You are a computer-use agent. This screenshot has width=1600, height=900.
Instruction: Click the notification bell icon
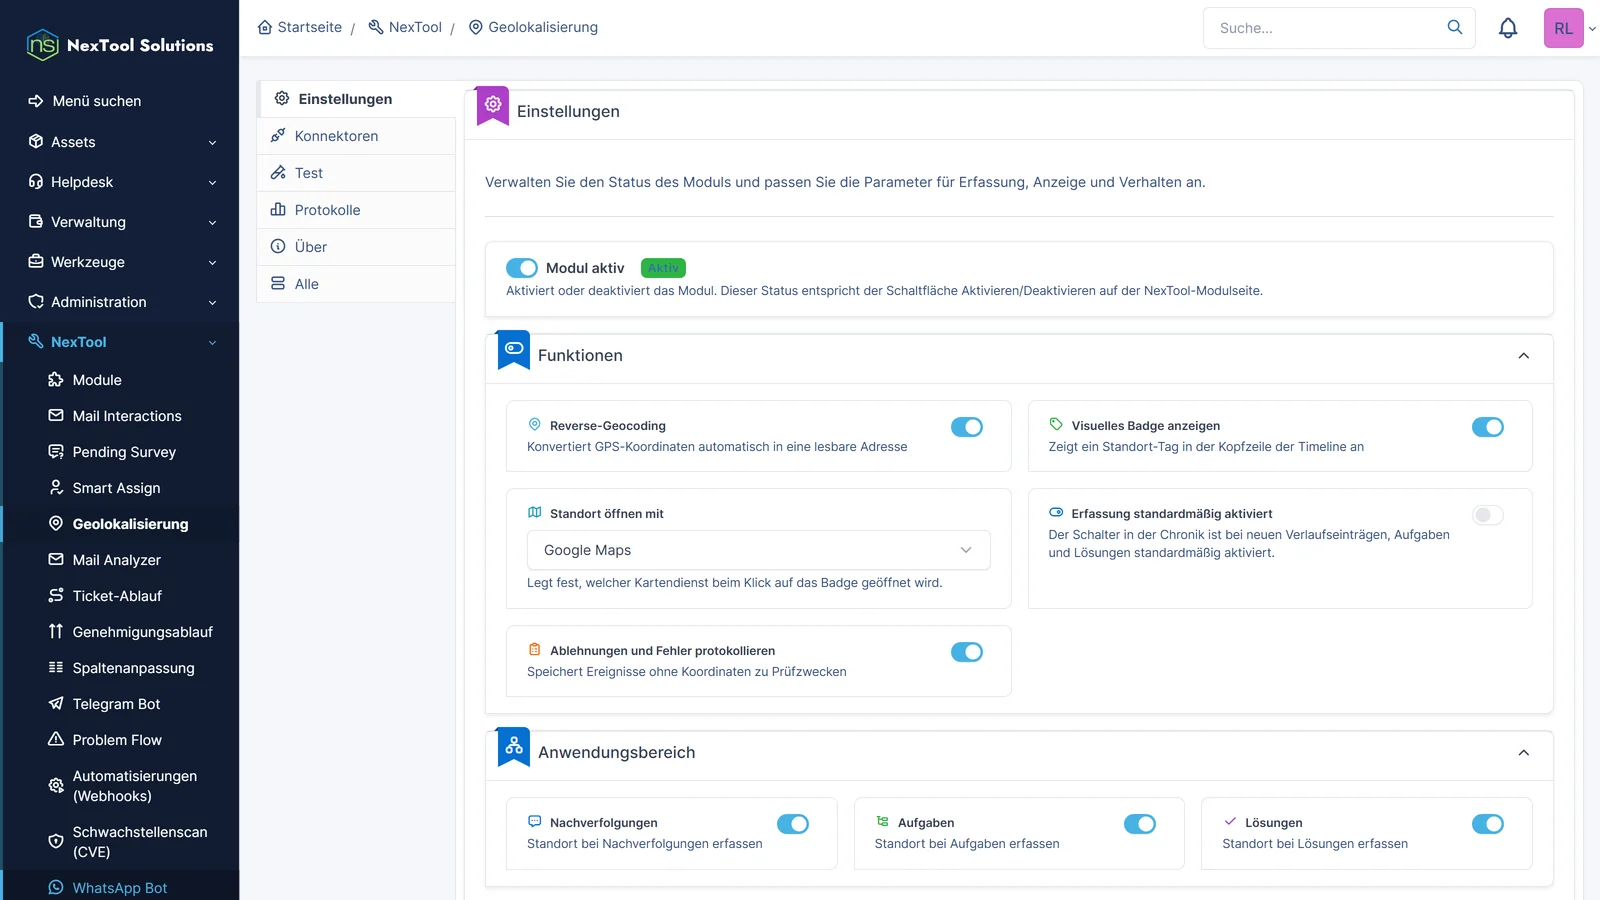tap(1508, 28)
